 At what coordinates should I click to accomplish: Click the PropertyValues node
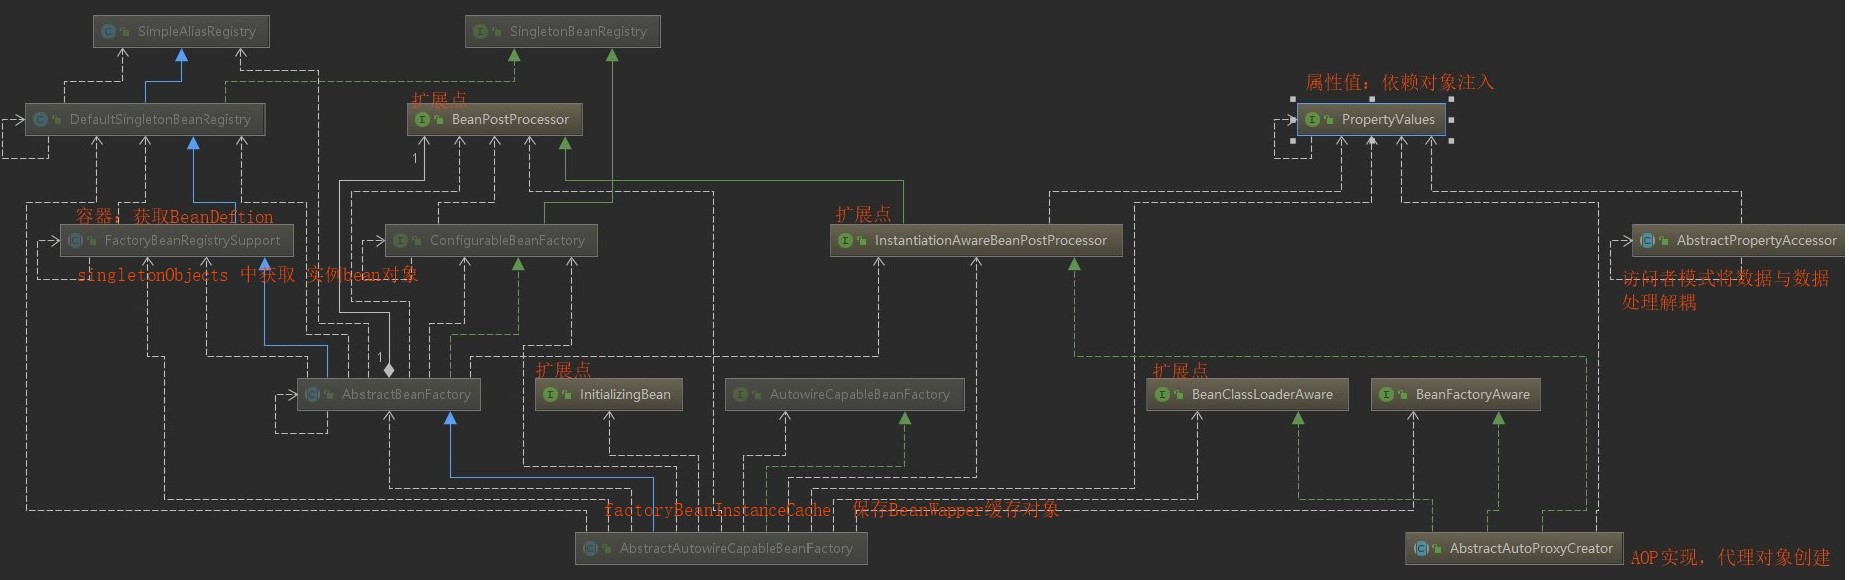[1372, 119]
